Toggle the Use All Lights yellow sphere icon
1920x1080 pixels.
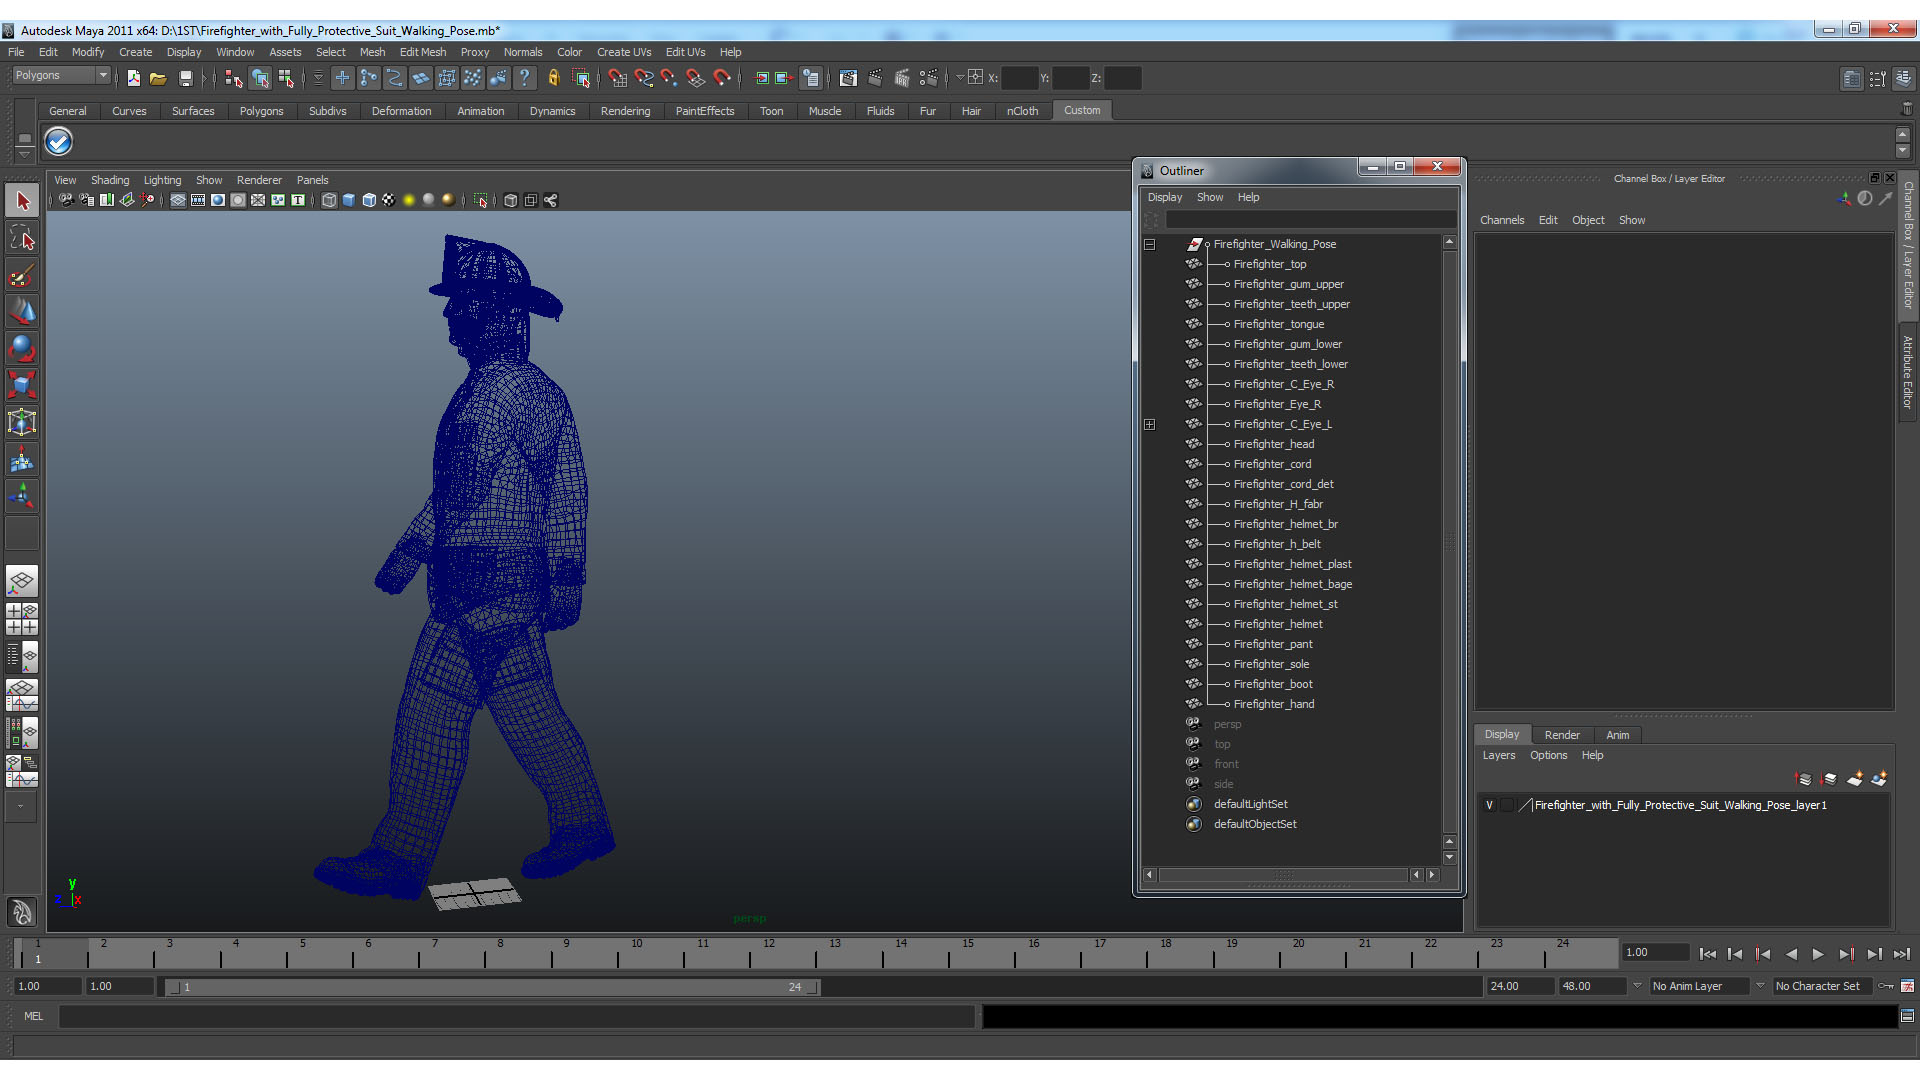(408, 200)
